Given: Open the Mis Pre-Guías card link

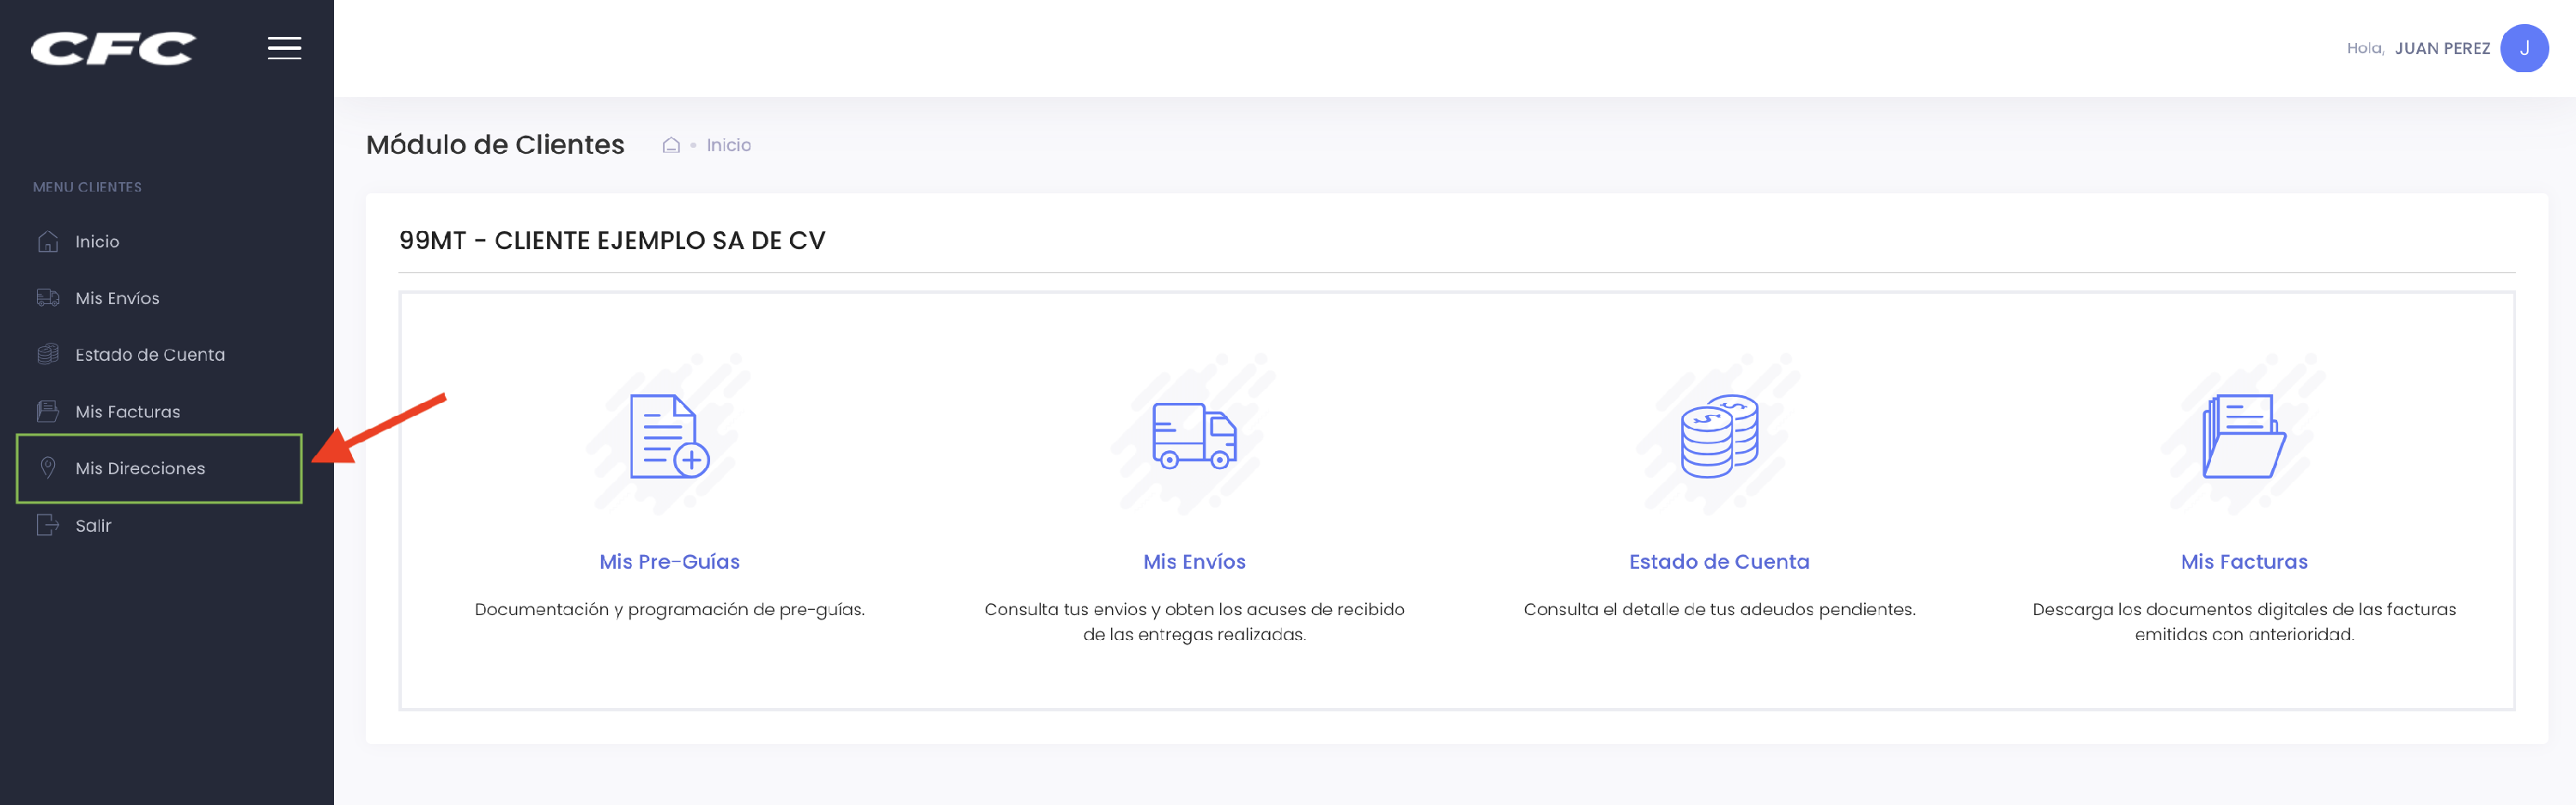Looking at the screenshot, I should 668,561.
